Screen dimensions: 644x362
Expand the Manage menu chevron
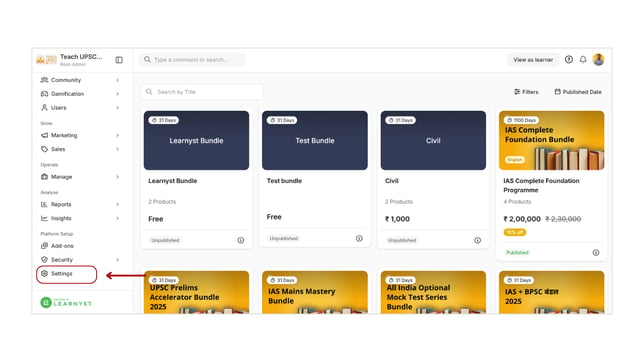(x=117, y=177)
